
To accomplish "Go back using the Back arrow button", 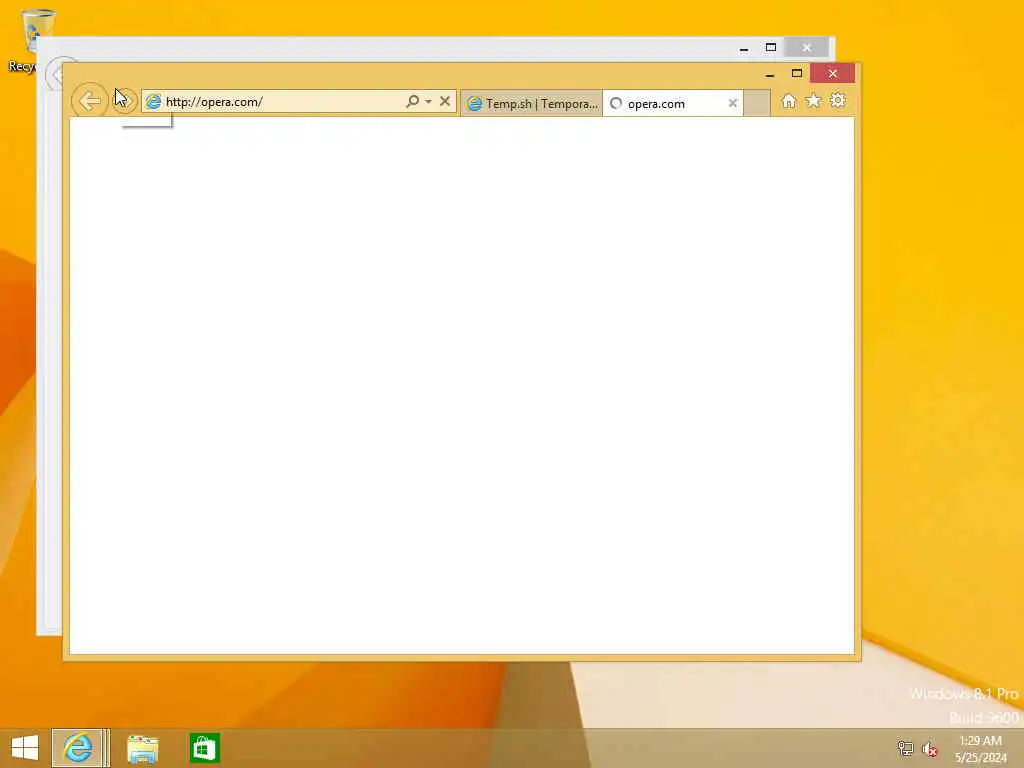I will point(89,101).
